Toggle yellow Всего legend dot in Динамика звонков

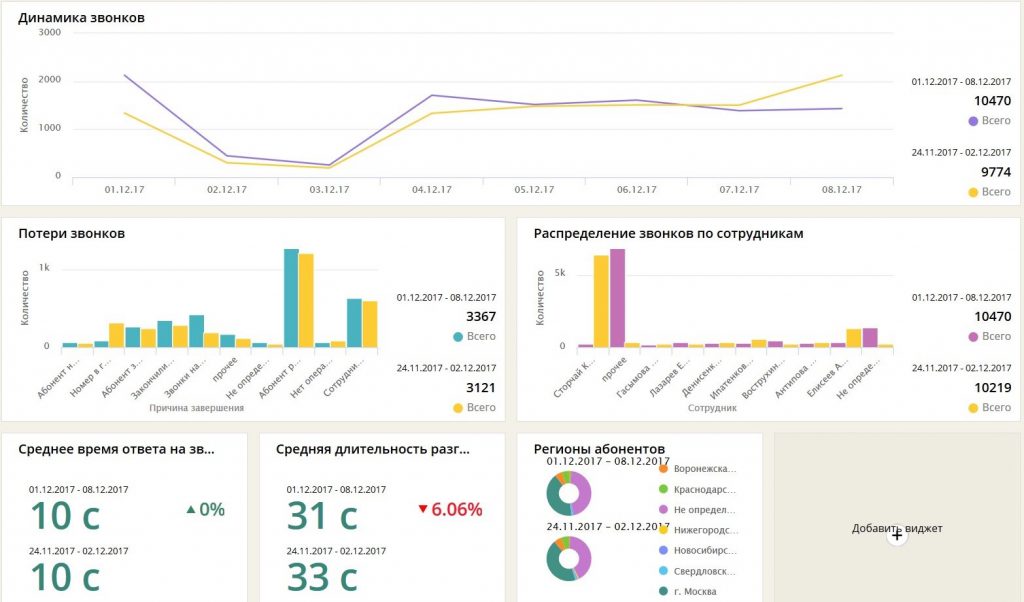pyautogui.click(x=972, y=192)
